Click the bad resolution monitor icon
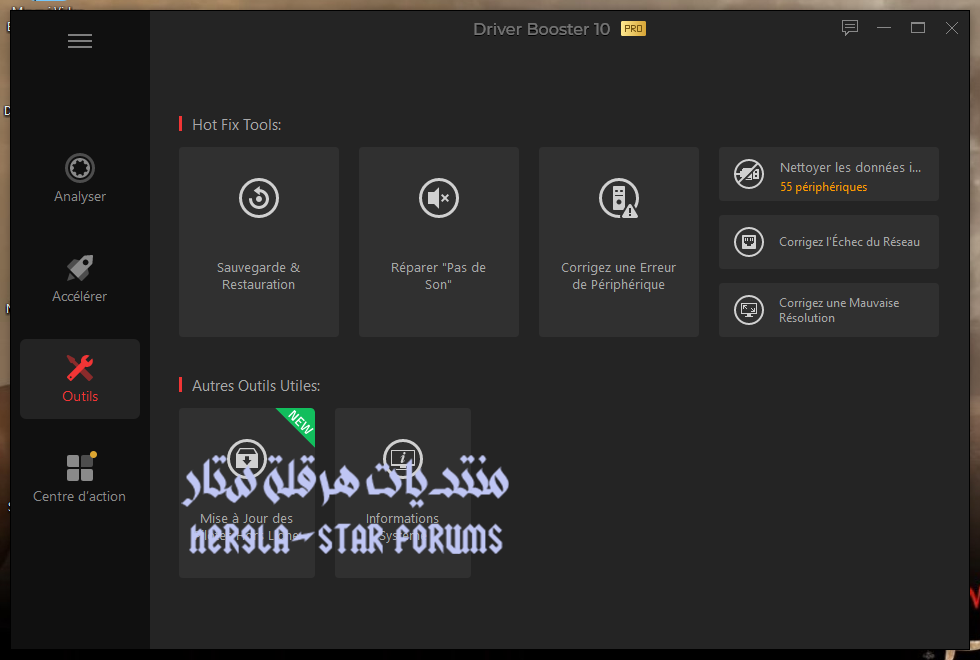This screenshot has height=660, width=980. (x=749, y=310)
